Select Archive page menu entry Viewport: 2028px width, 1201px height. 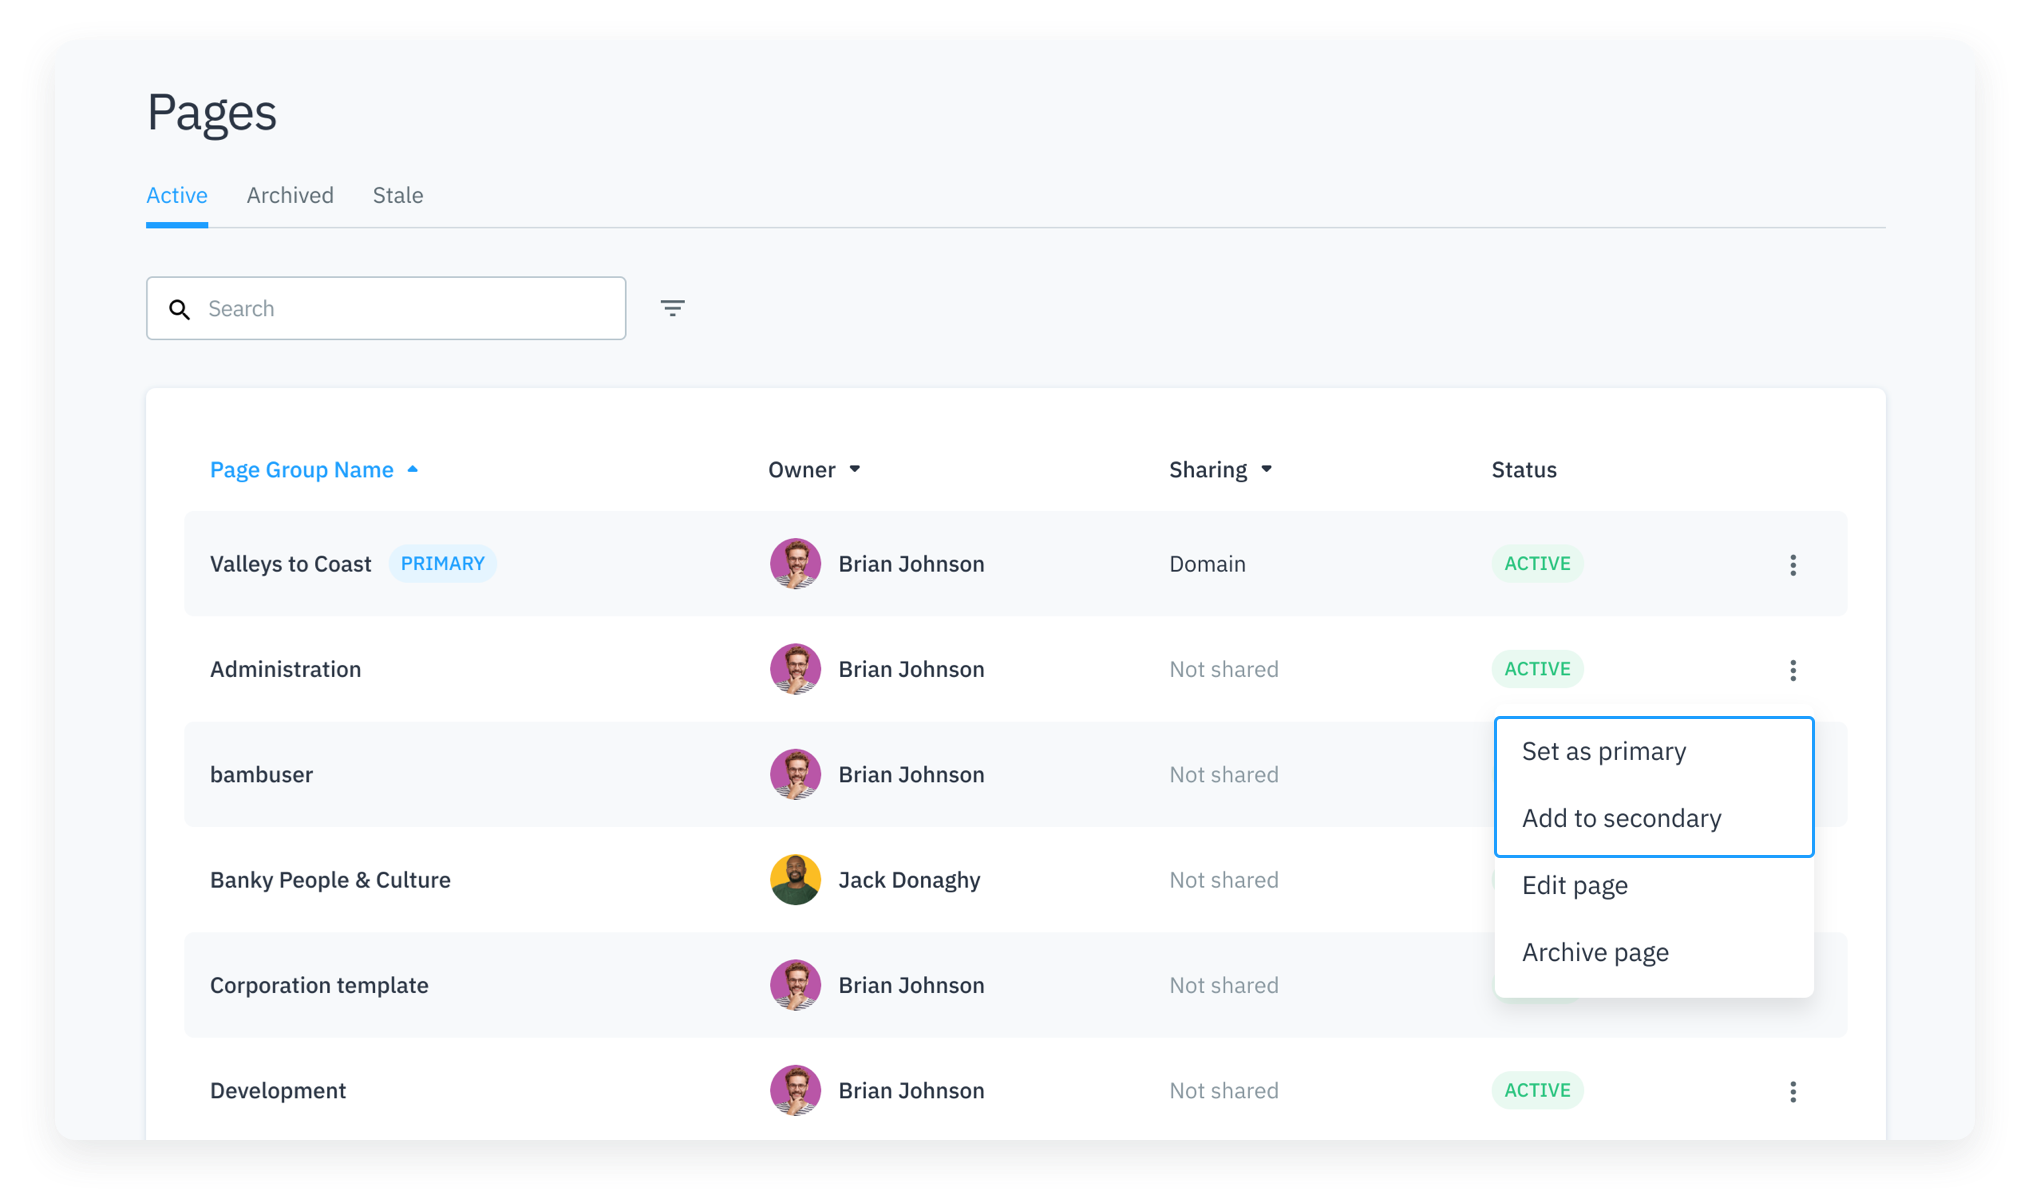pyautogui.click(x=1595, y=952)
